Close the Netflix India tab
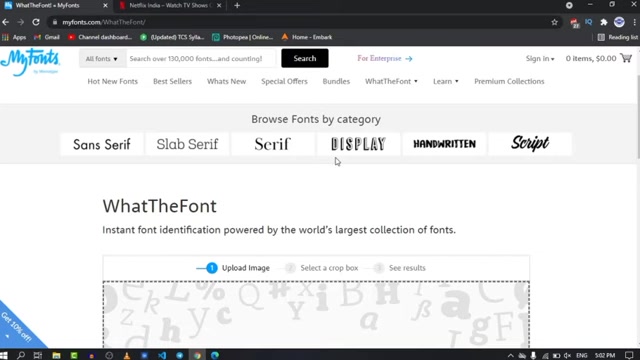The image size is (640, 360). point(219,6)
